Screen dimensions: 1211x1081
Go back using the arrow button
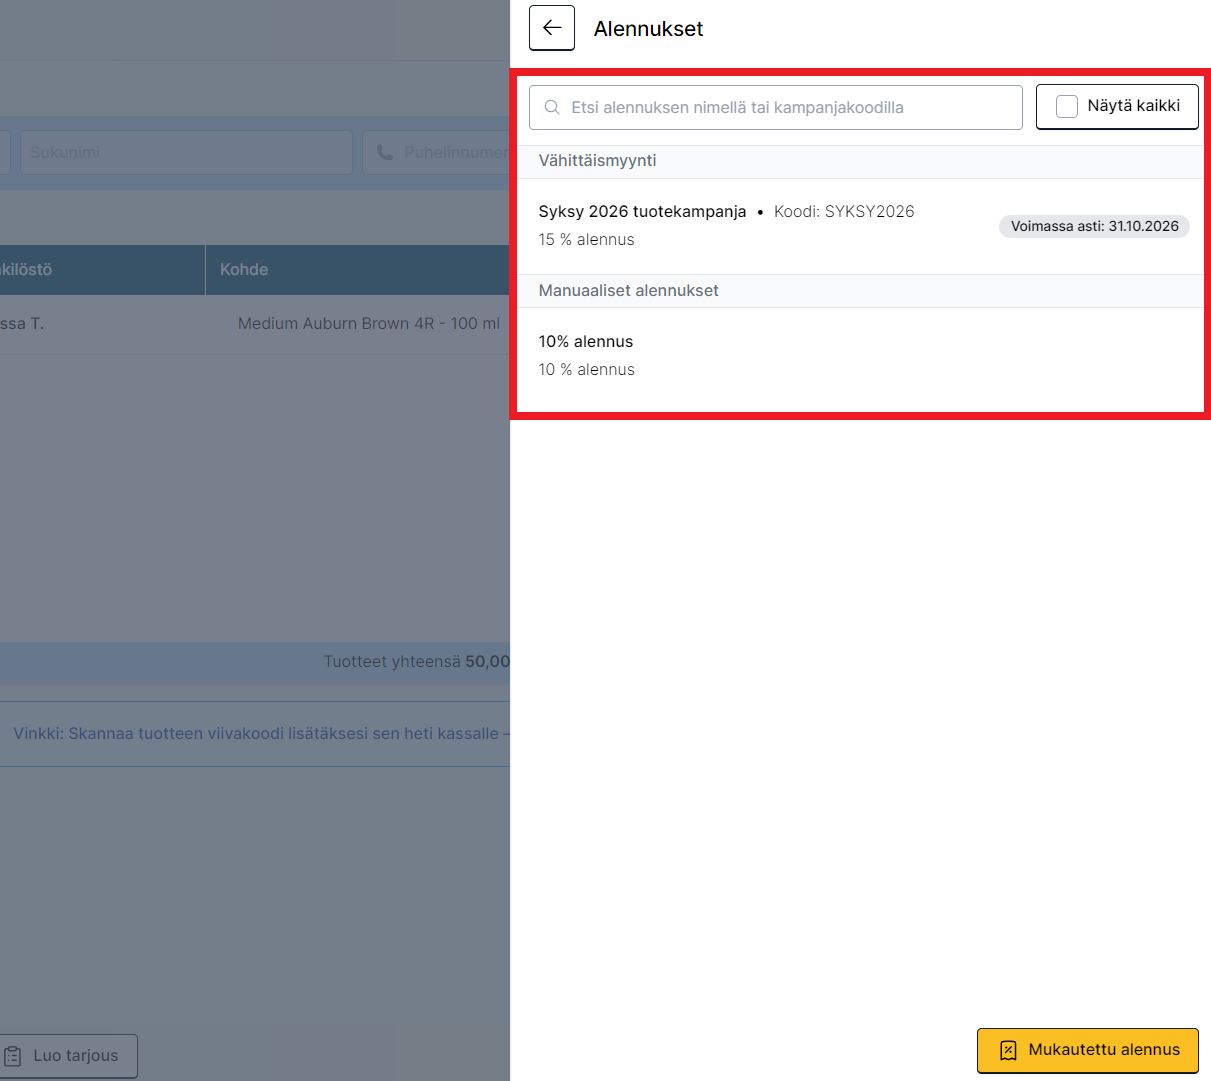pos(551,28)
